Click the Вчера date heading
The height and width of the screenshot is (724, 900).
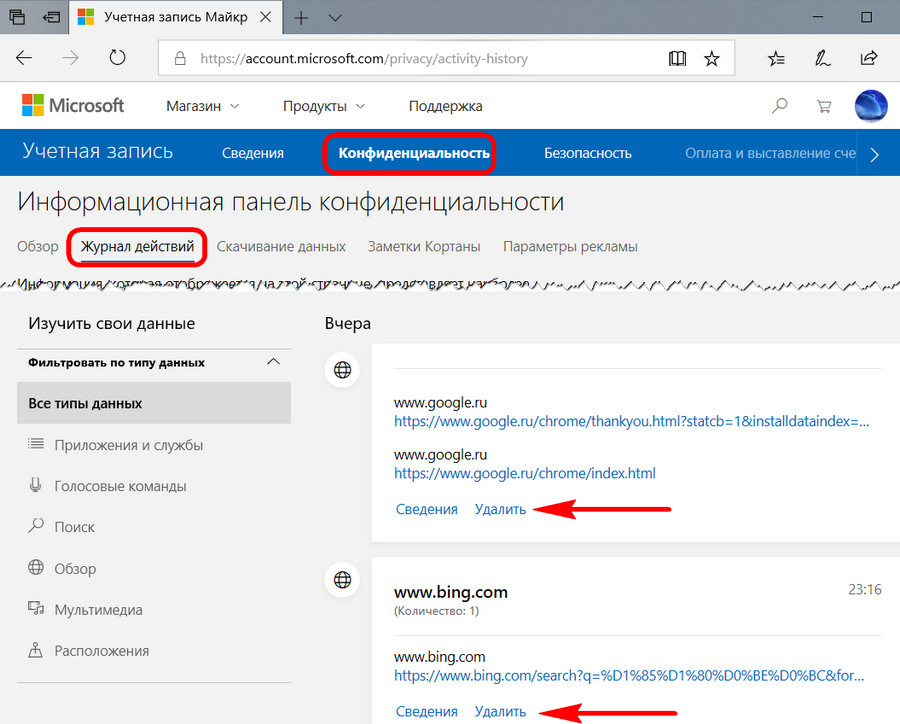[348, 323]
